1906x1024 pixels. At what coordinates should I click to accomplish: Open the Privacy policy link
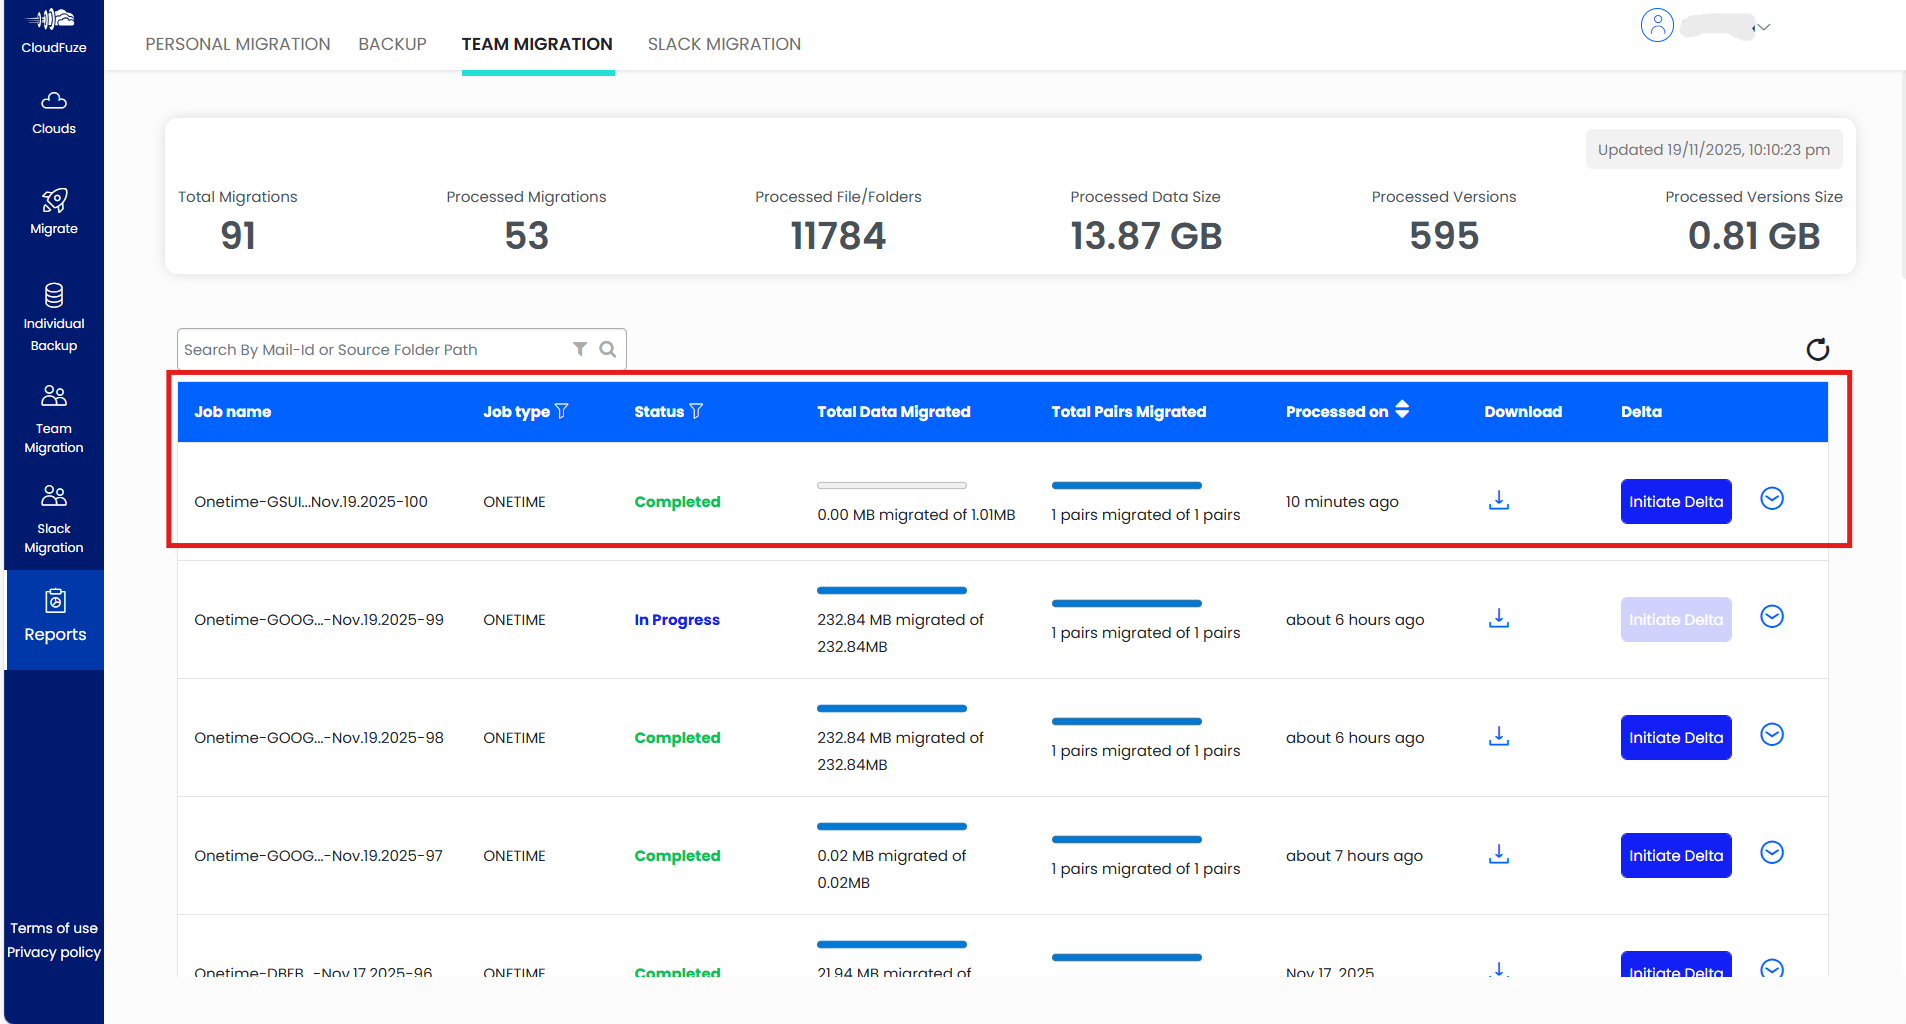pyautogui.click(x=54, y=952)
